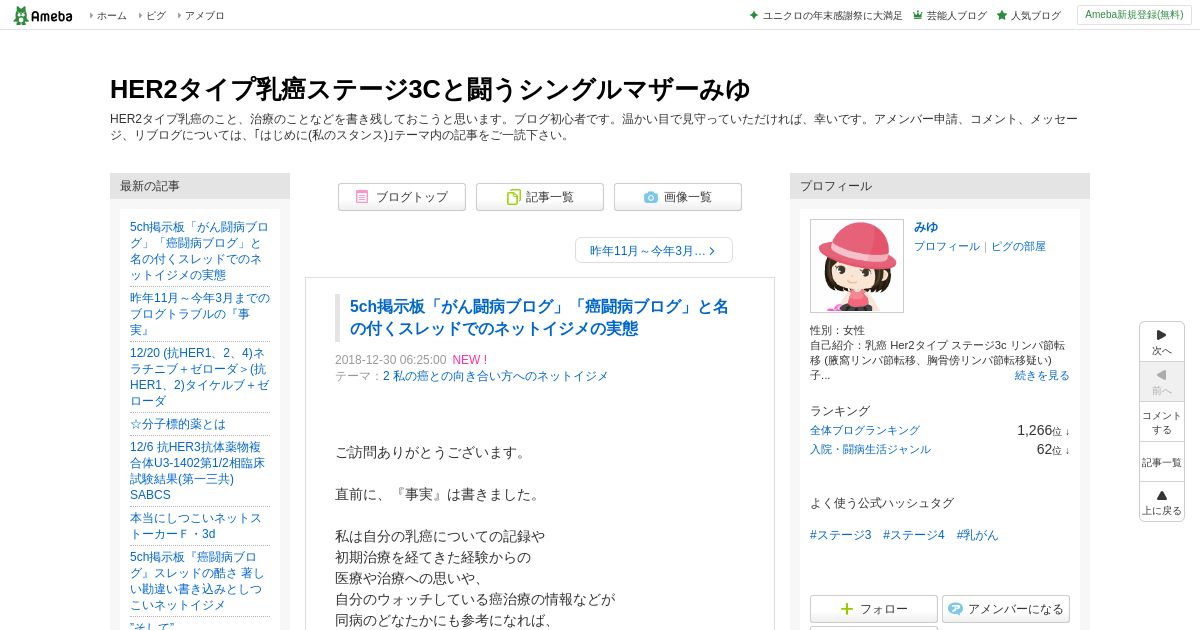Open 画像一覧 tab
Screen dimensions: 1200x630
[x=678, y=197]
